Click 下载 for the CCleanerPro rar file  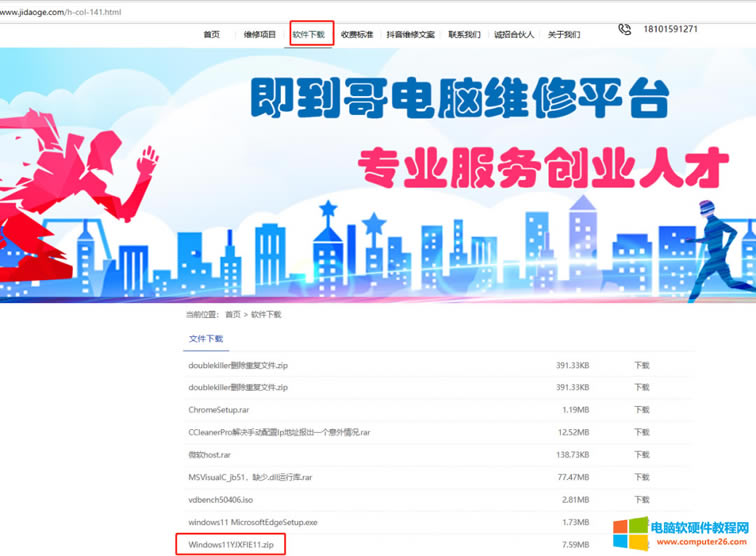click(641, 432)
